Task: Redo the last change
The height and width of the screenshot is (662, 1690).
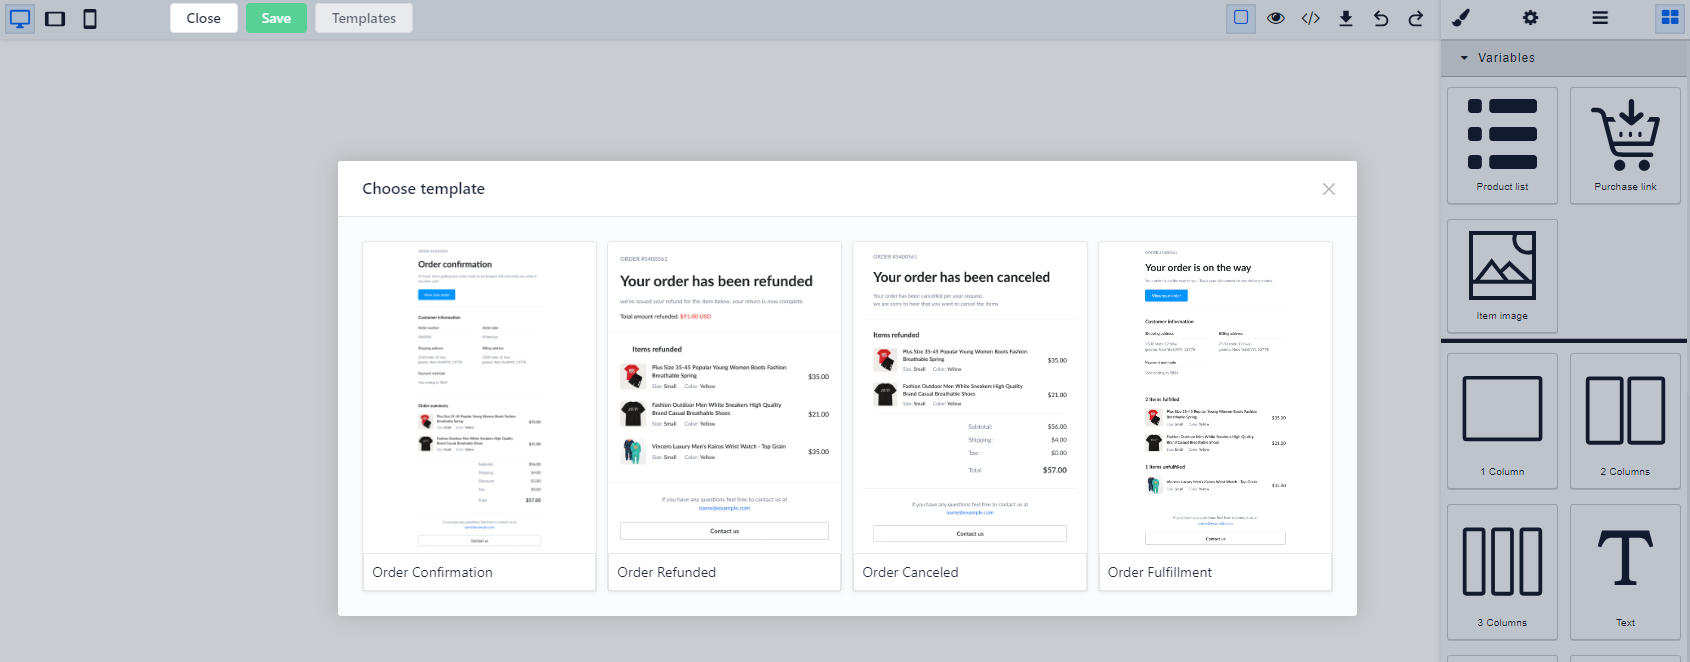Action: coord(1416,18)
